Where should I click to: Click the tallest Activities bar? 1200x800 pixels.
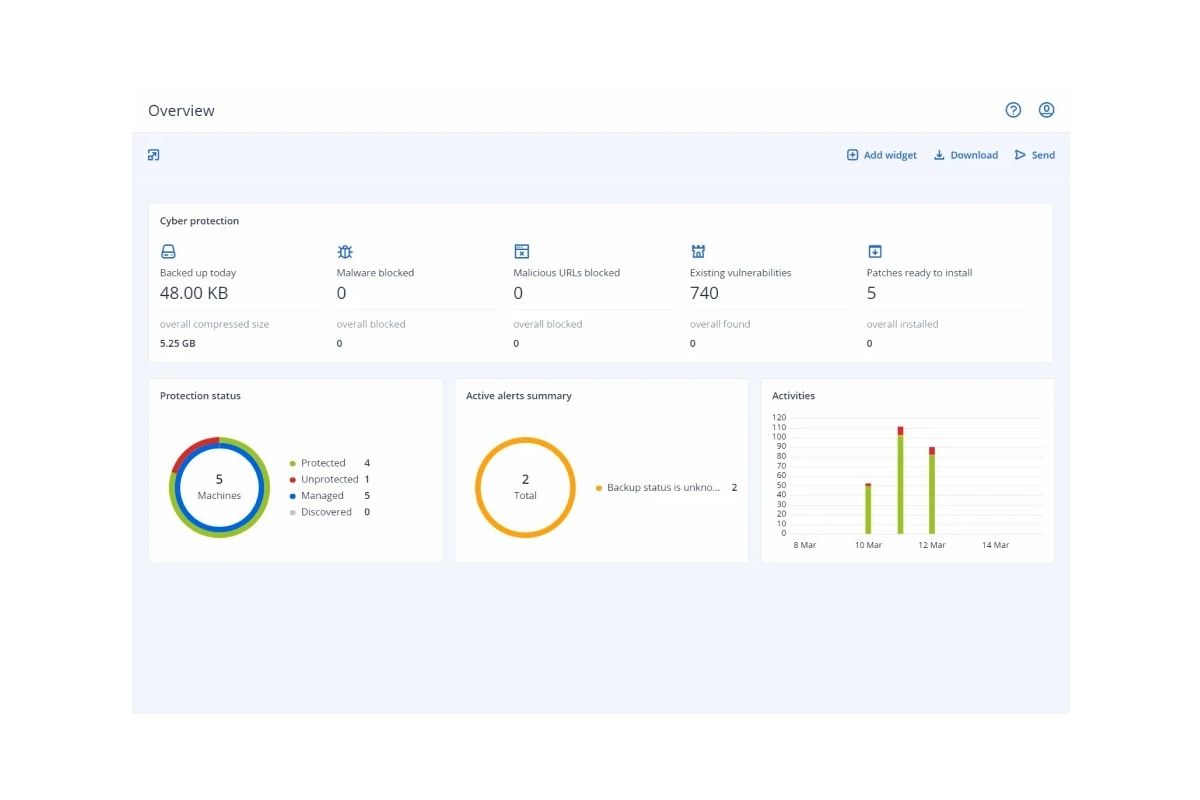click(x=900, y=480)
